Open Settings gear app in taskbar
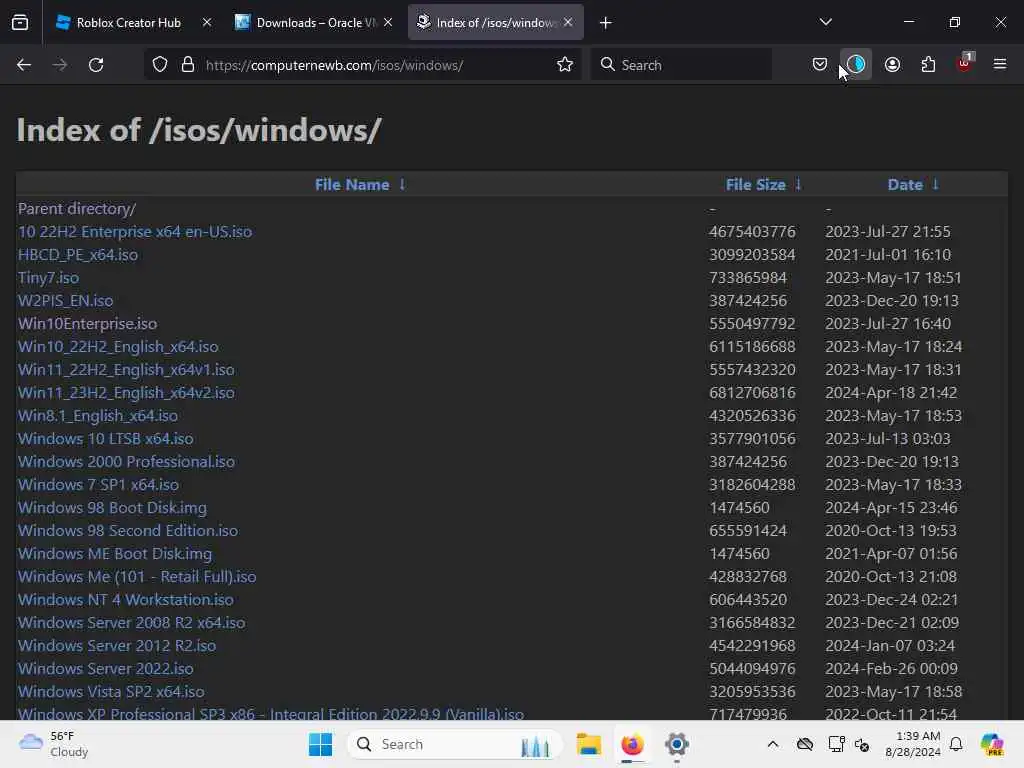 (677, 744)
